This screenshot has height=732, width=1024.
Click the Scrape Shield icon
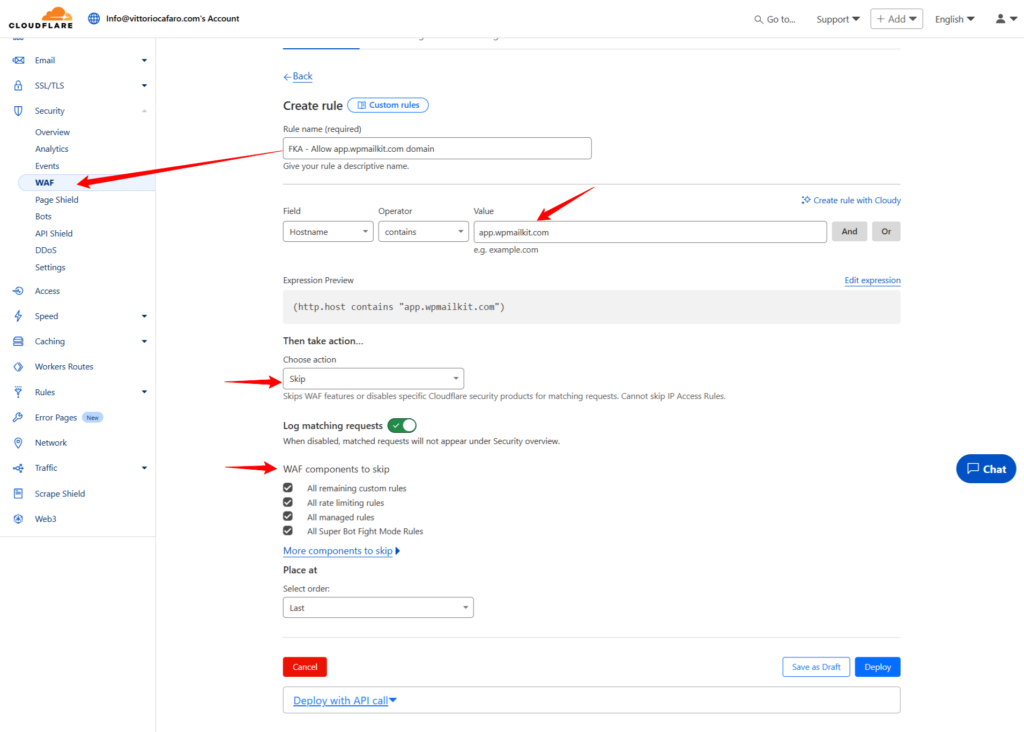18,494
